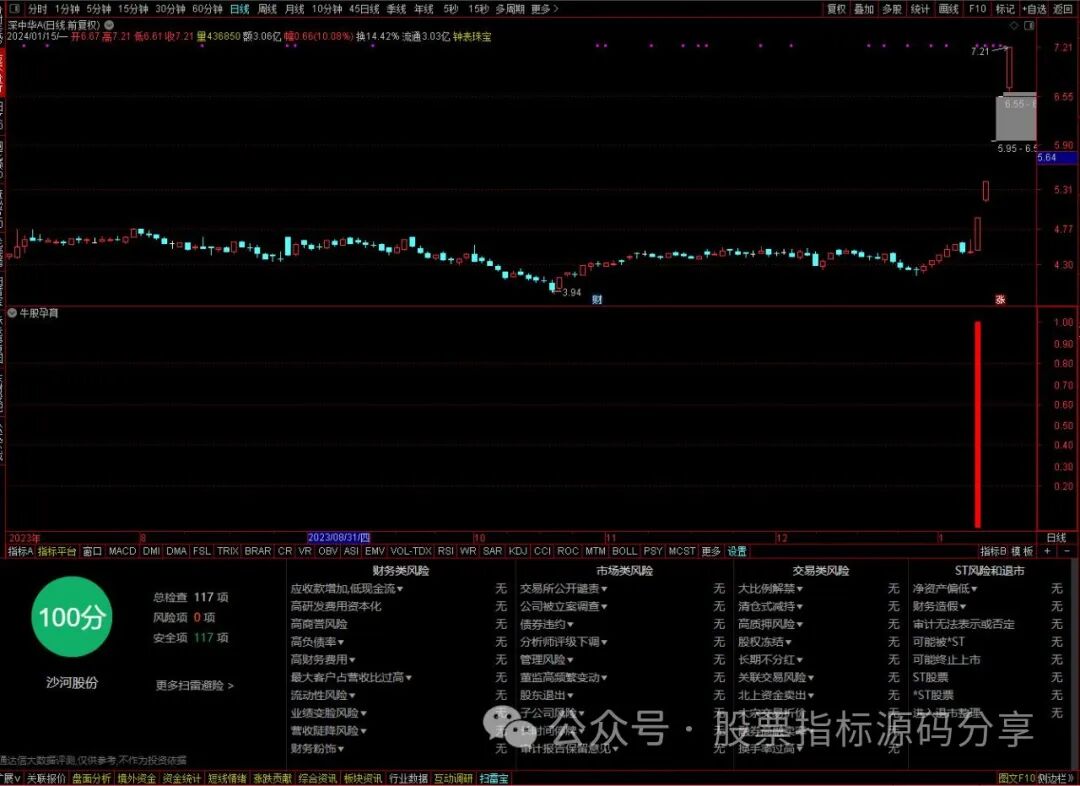The height and width of the screenshot is (786, 1080).
Task: Click the split-window icon beside the diamond
Action: coord(1029,25)
